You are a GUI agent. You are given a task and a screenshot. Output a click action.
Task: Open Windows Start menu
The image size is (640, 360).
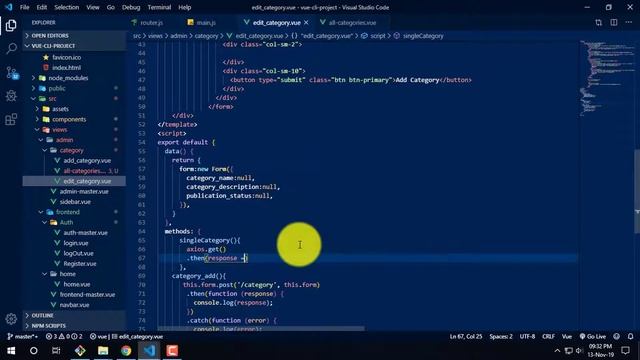pyautogui.click(x=11, y=351)
